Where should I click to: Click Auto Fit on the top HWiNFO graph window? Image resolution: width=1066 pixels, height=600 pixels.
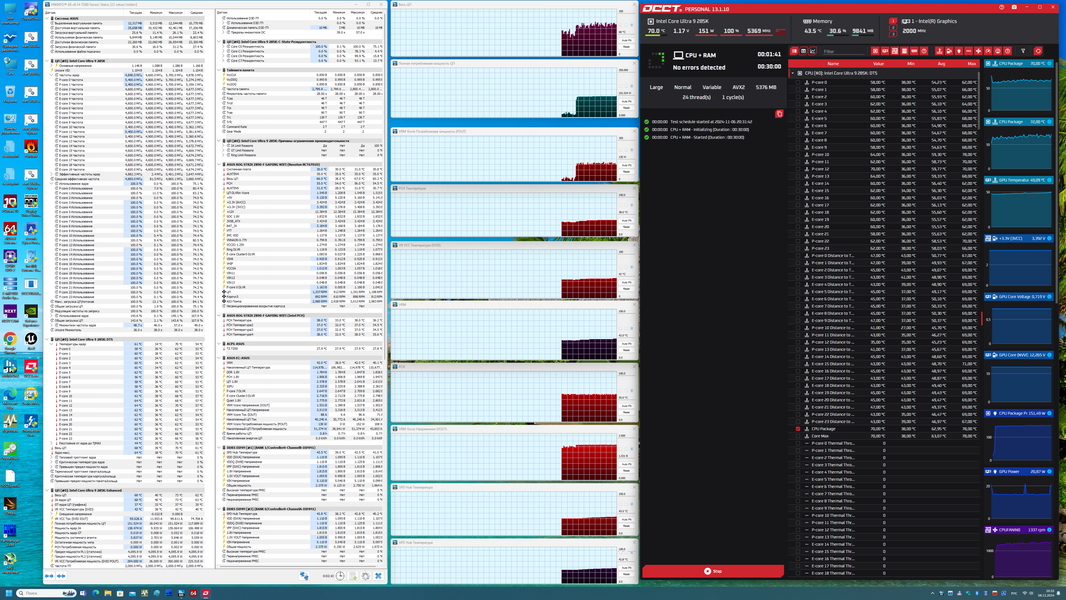(x=627, y=40)
